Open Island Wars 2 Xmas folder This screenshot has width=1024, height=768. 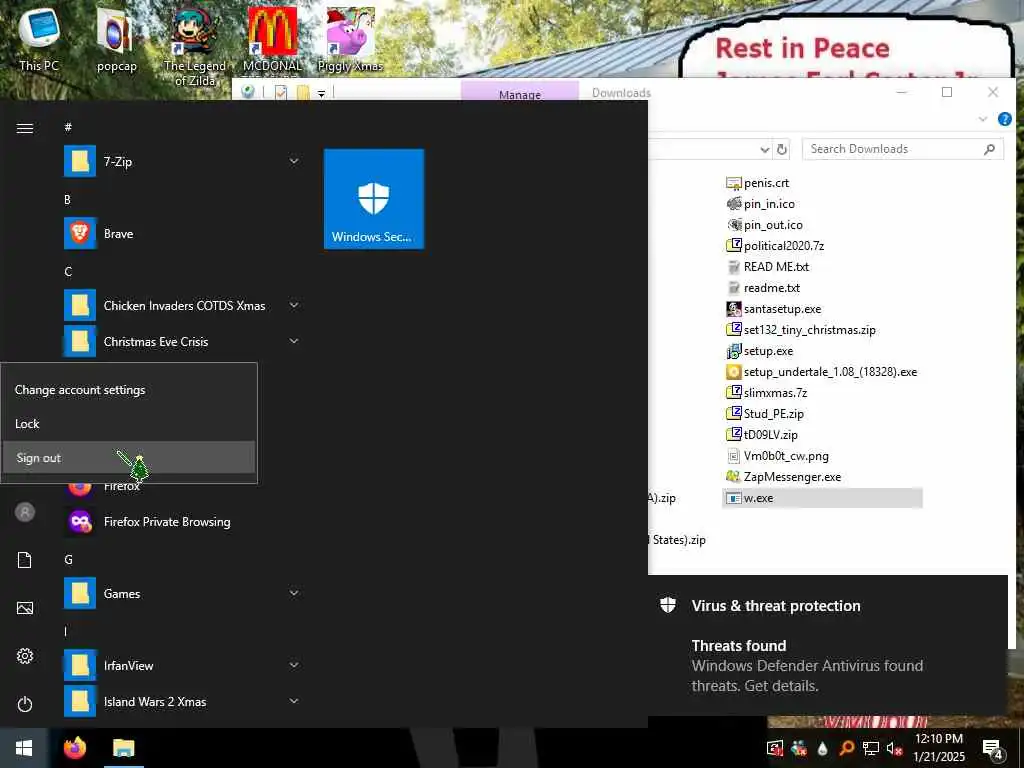[x=183, y=701]
